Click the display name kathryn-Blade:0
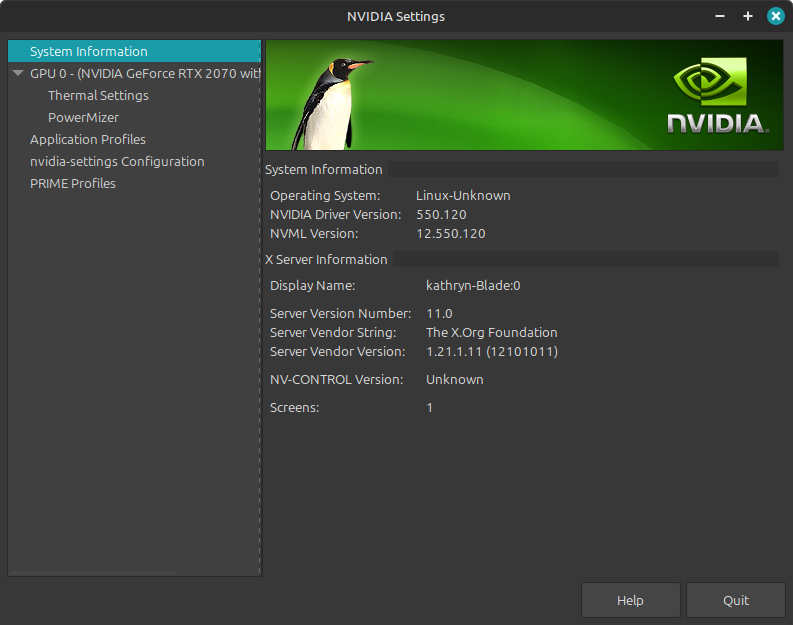The height and width of the screenshot is (625, 793). point(473,286)
